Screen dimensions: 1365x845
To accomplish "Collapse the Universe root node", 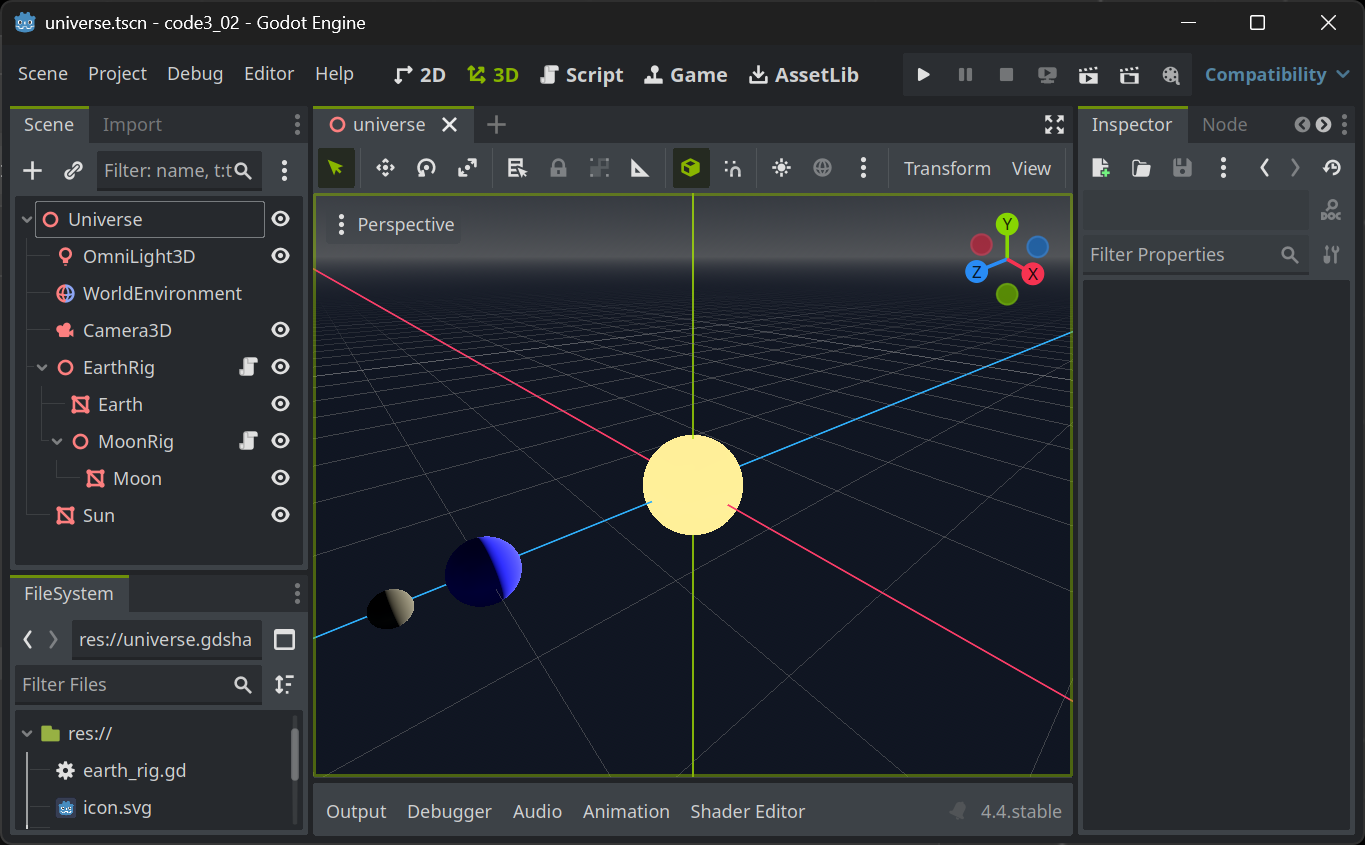I will pos(27,220).
